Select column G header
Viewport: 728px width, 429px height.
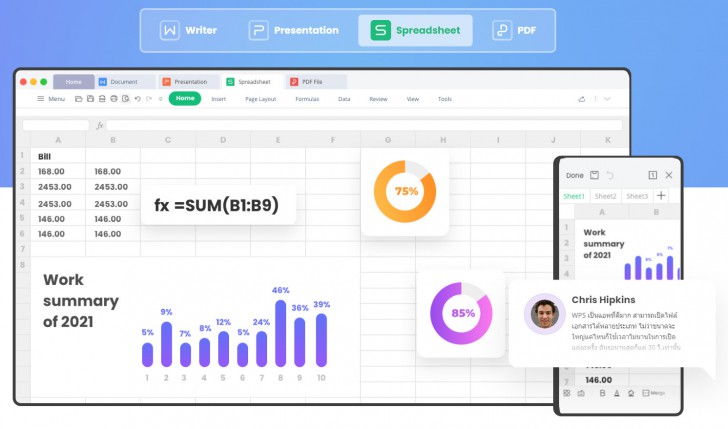tap(388, 140)
